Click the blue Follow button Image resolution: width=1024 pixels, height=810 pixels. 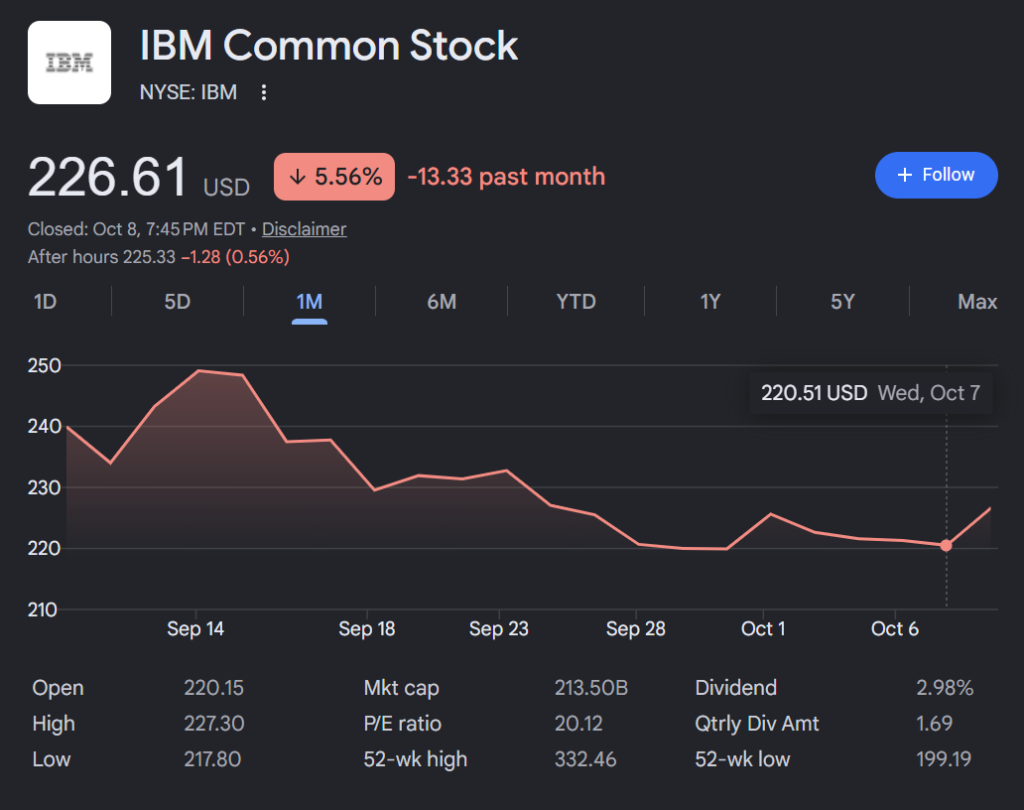(936, 175)
